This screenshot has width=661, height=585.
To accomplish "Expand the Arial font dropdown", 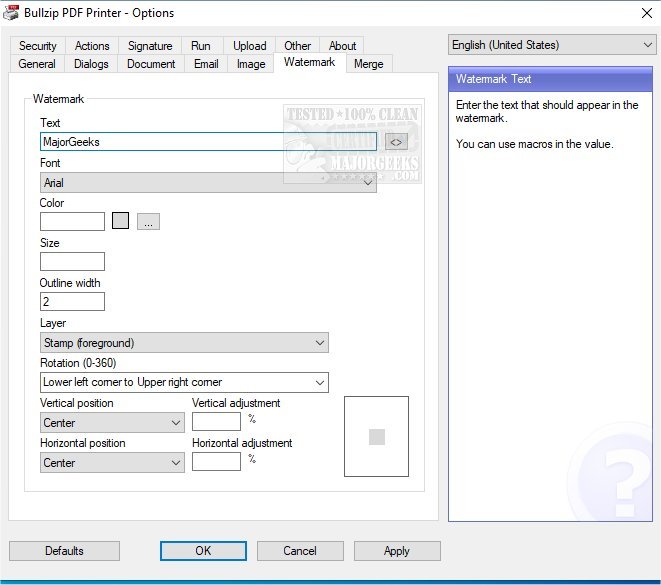I will 208,182.
